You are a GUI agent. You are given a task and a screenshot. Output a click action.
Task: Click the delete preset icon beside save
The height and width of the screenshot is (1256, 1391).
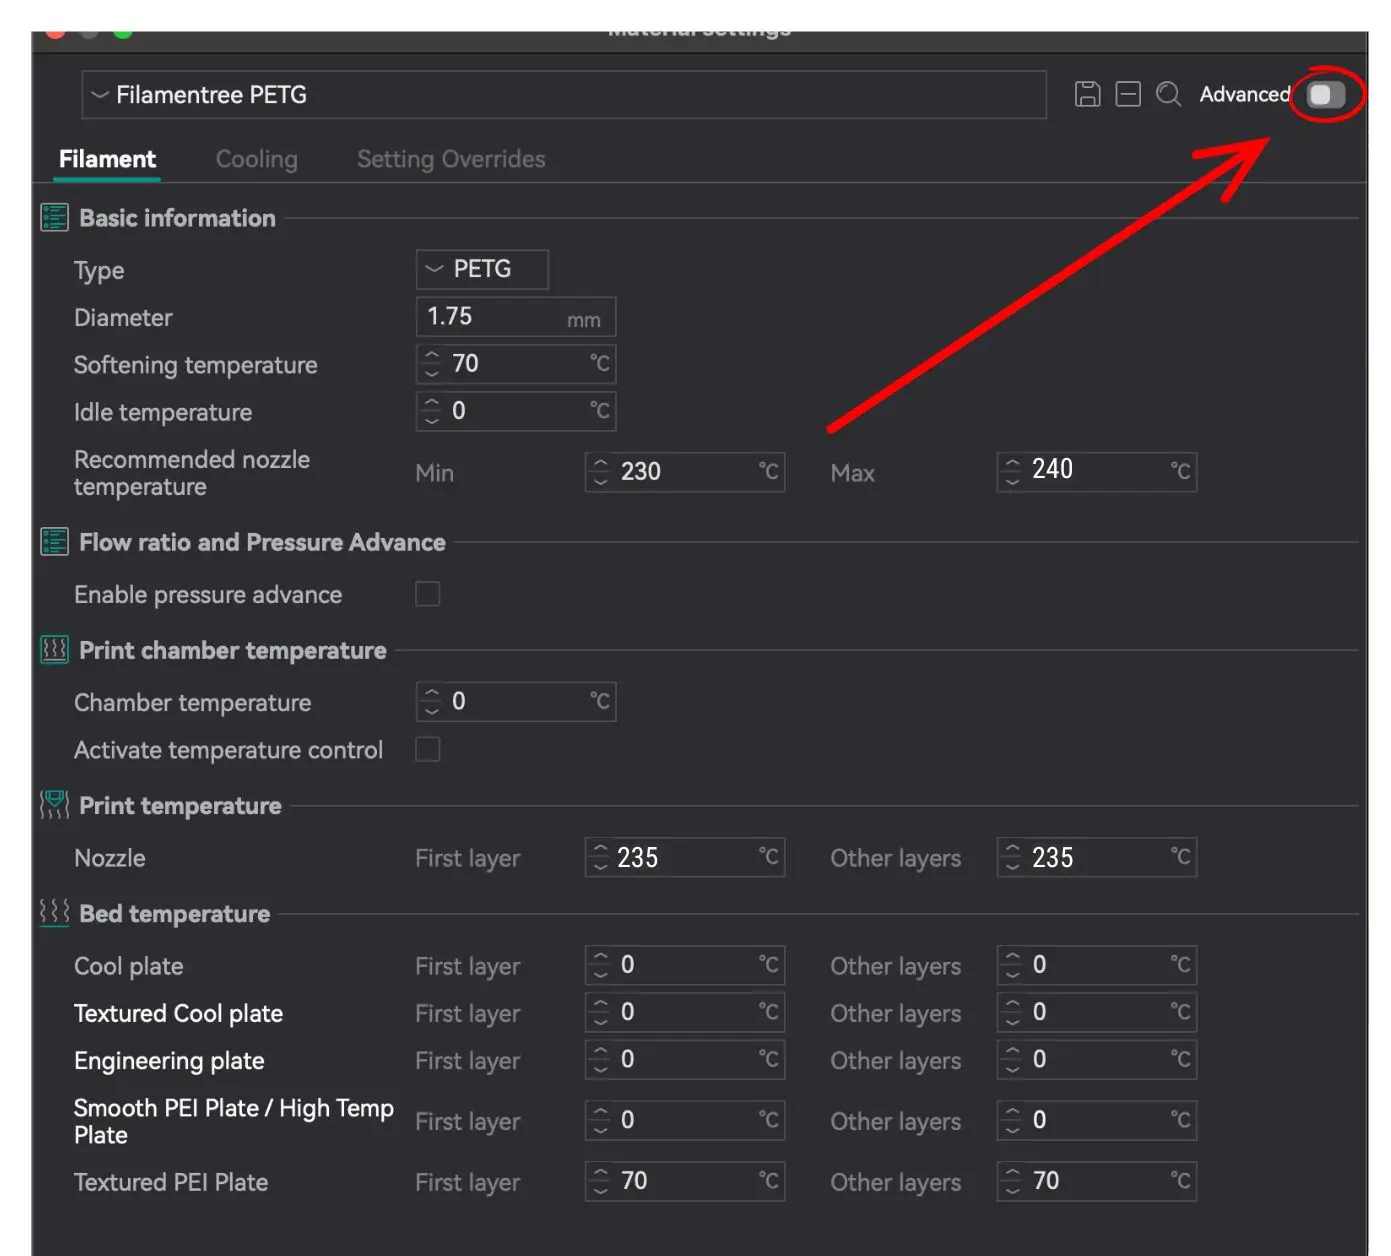[1128, 94]
